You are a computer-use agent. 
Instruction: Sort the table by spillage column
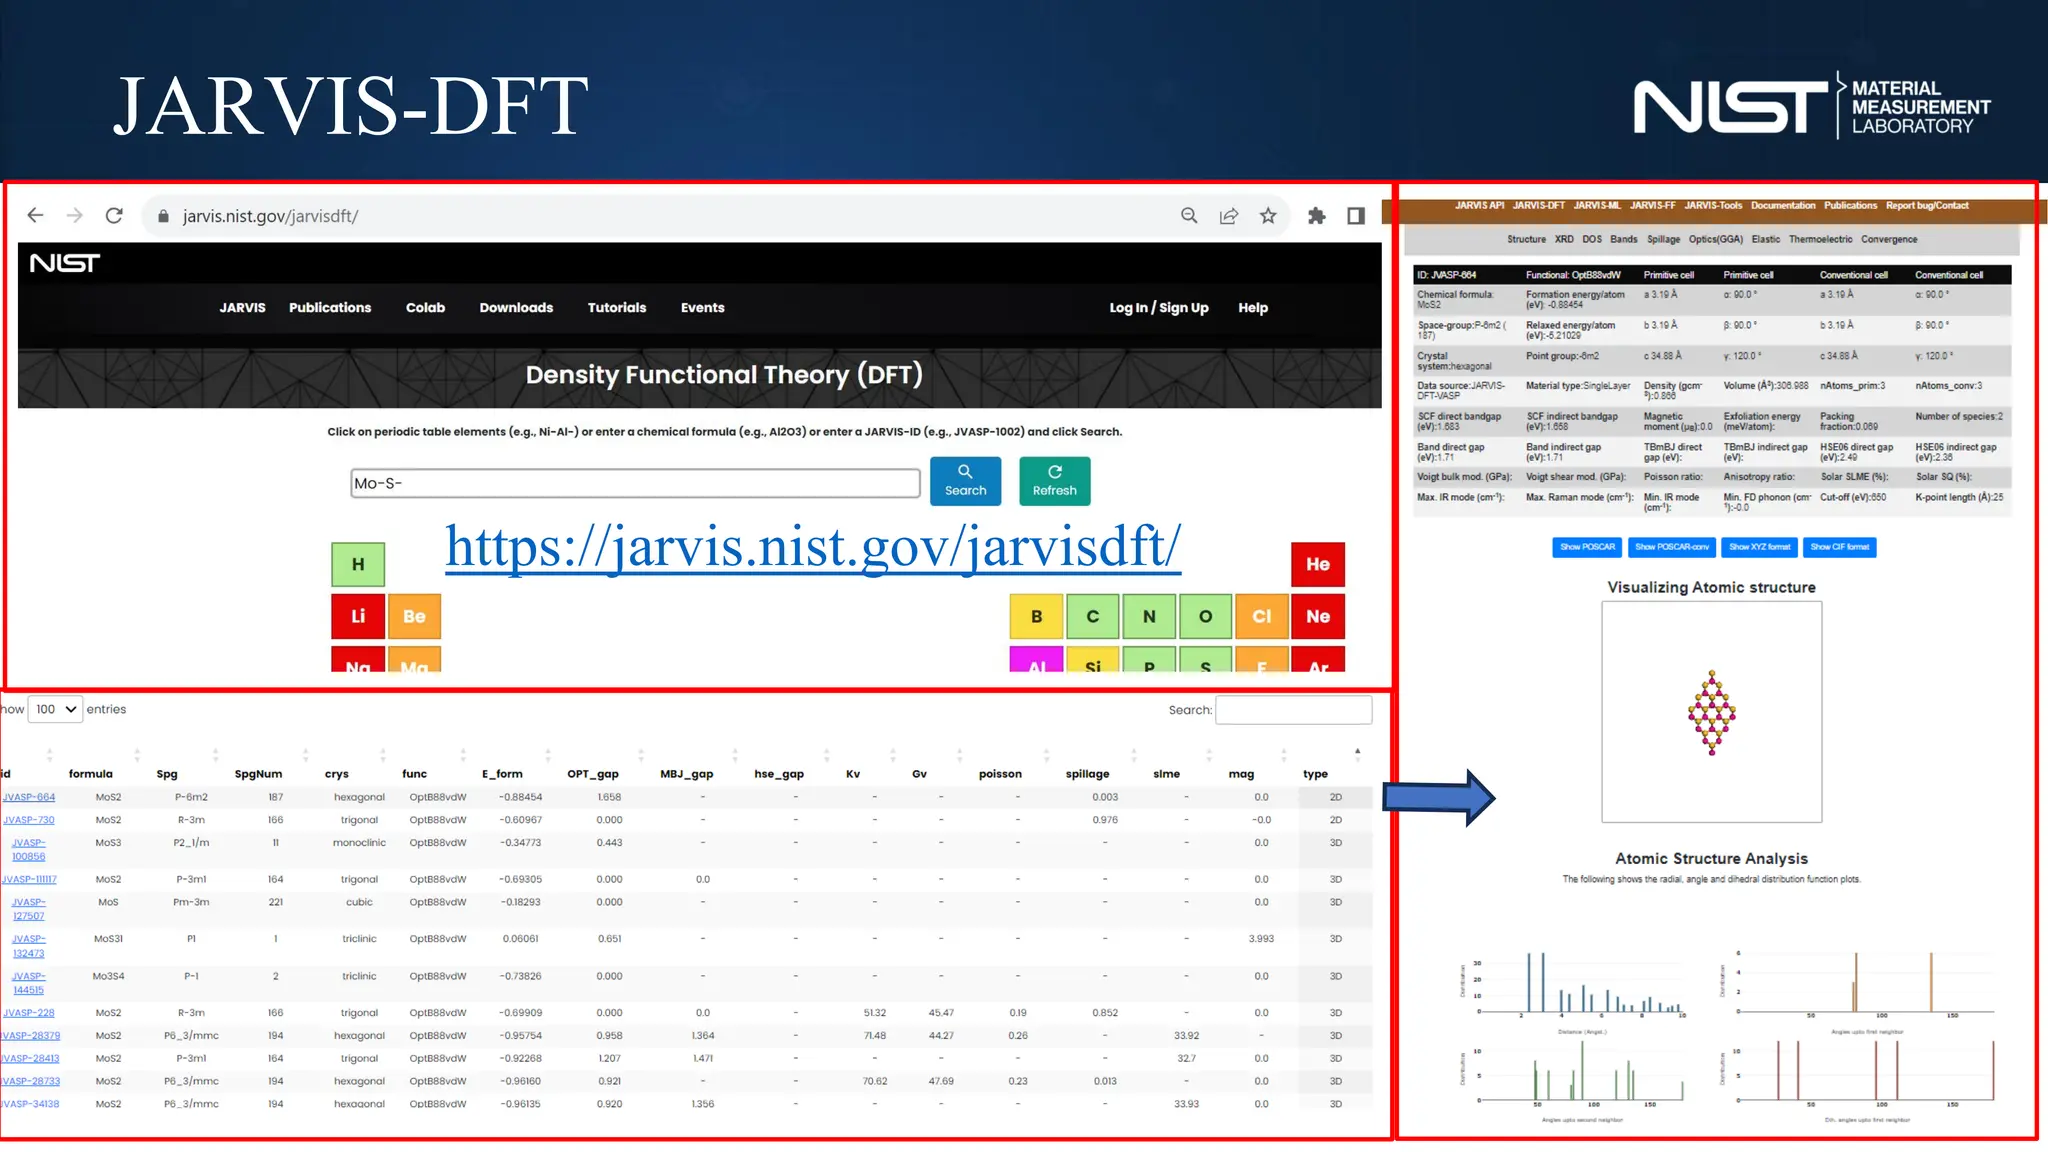tap(1087, 773)
